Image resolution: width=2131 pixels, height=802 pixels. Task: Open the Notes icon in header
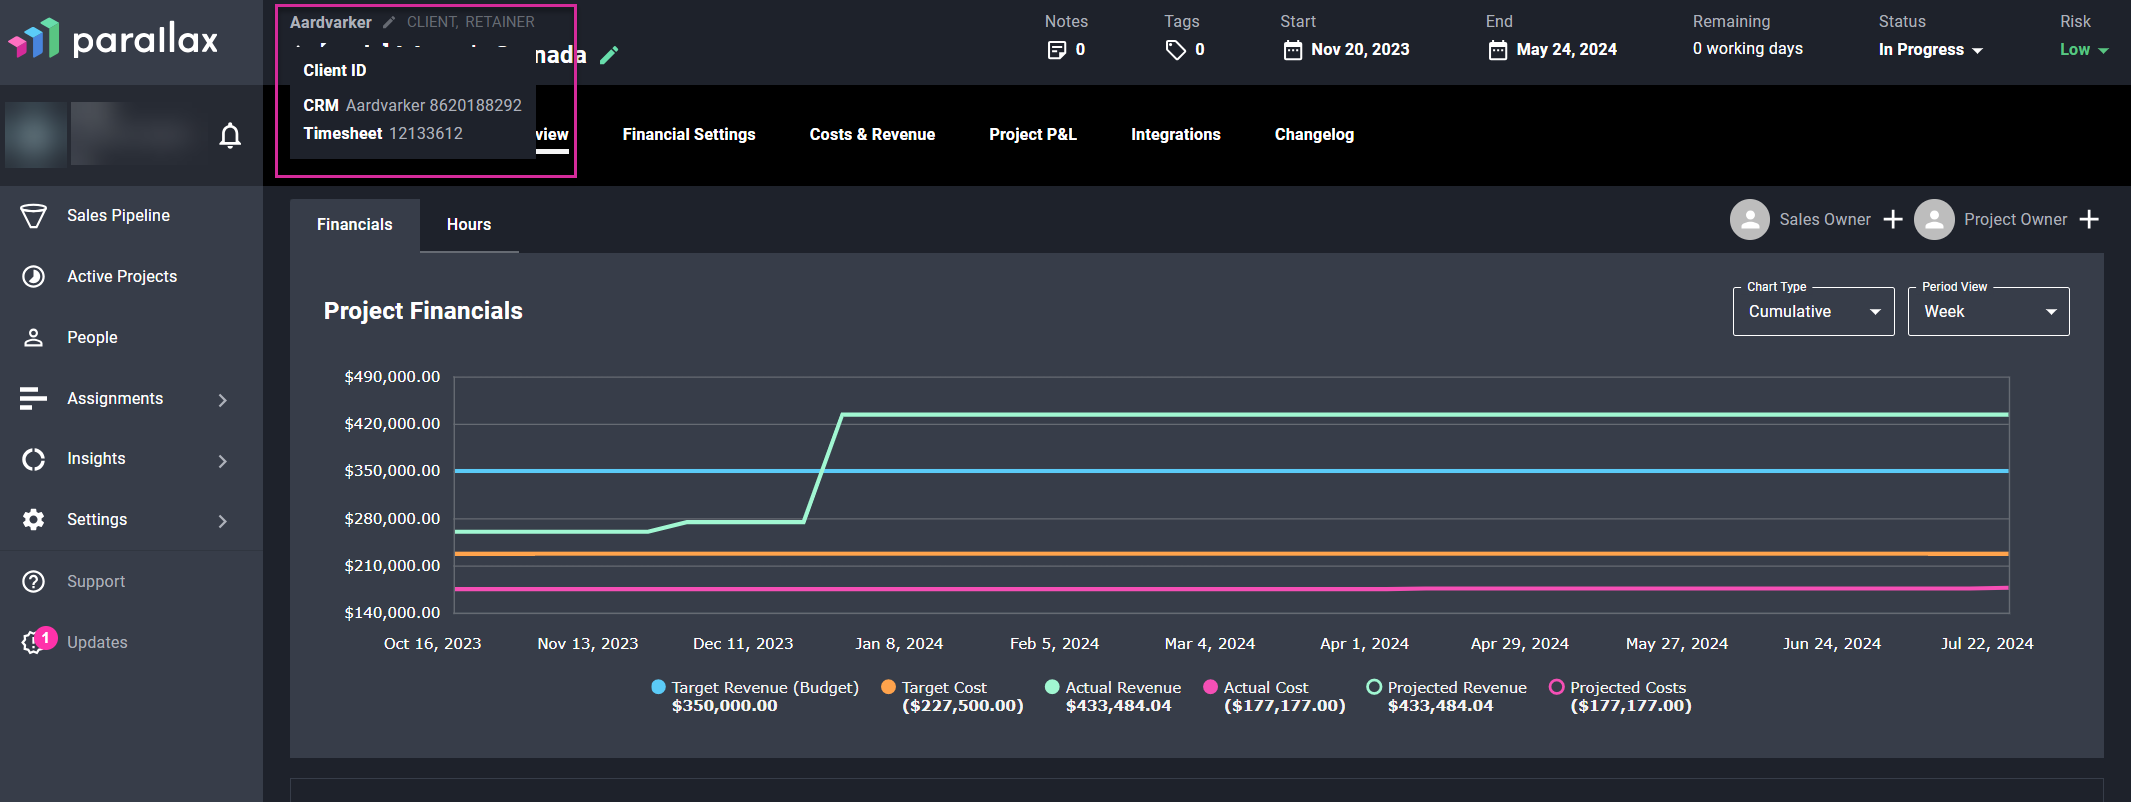click(1056, 50)
